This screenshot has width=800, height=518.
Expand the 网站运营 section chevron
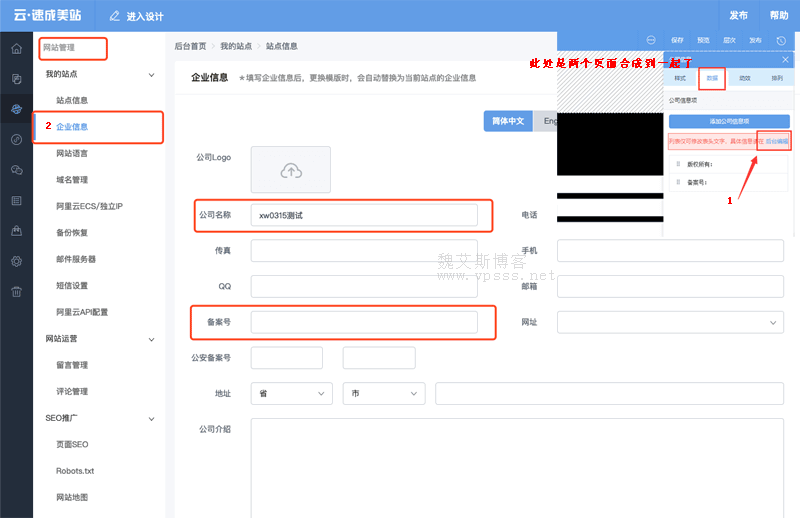pos(151,339)
